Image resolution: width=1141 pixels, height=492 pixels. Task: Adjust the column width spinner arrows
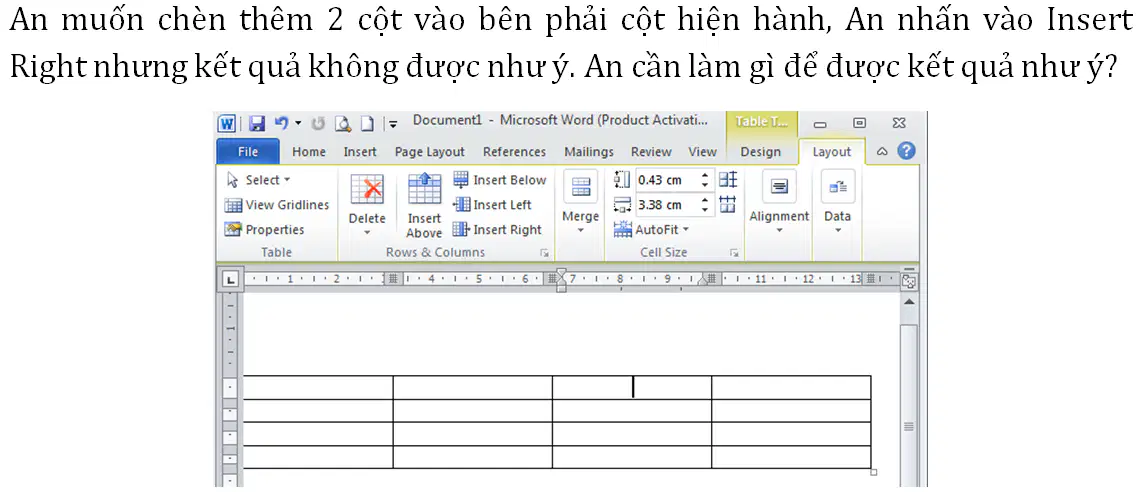pyautogui.click(x=704, y=205)
